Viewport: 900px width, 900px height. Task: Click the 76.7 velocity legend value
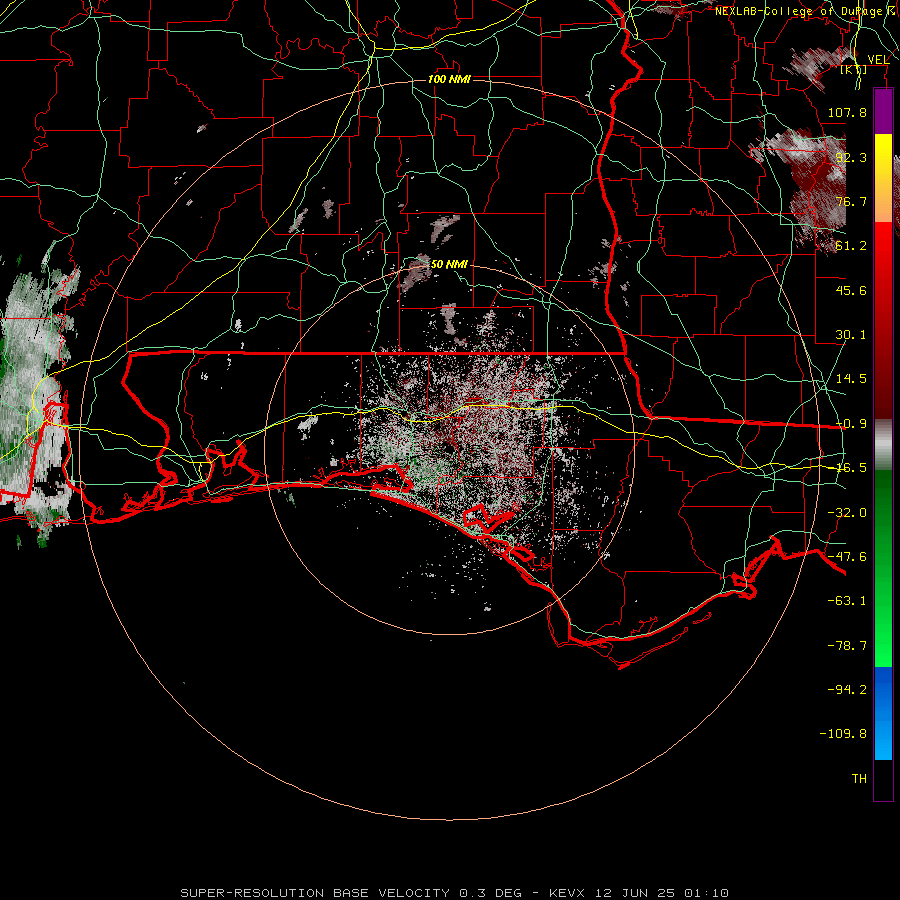pos(851,201)
